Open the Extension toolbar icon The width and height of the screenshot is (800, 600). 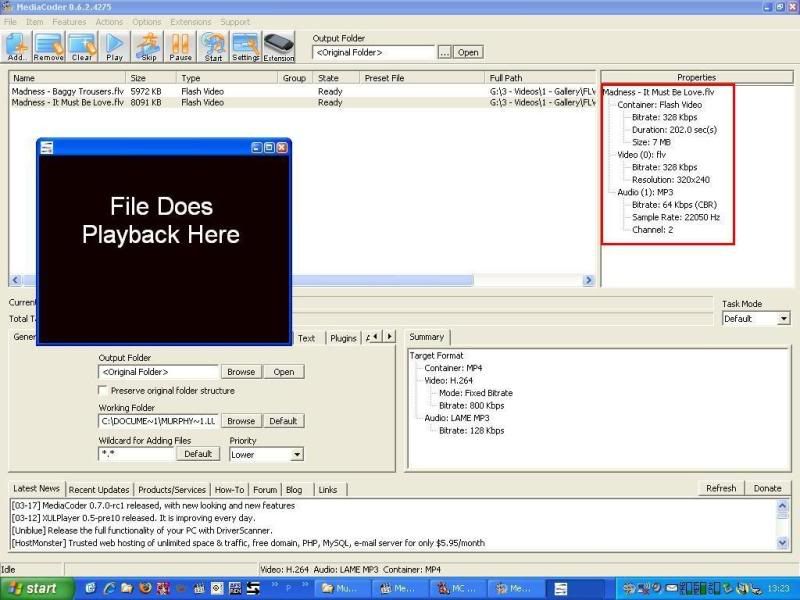point(279,46)
